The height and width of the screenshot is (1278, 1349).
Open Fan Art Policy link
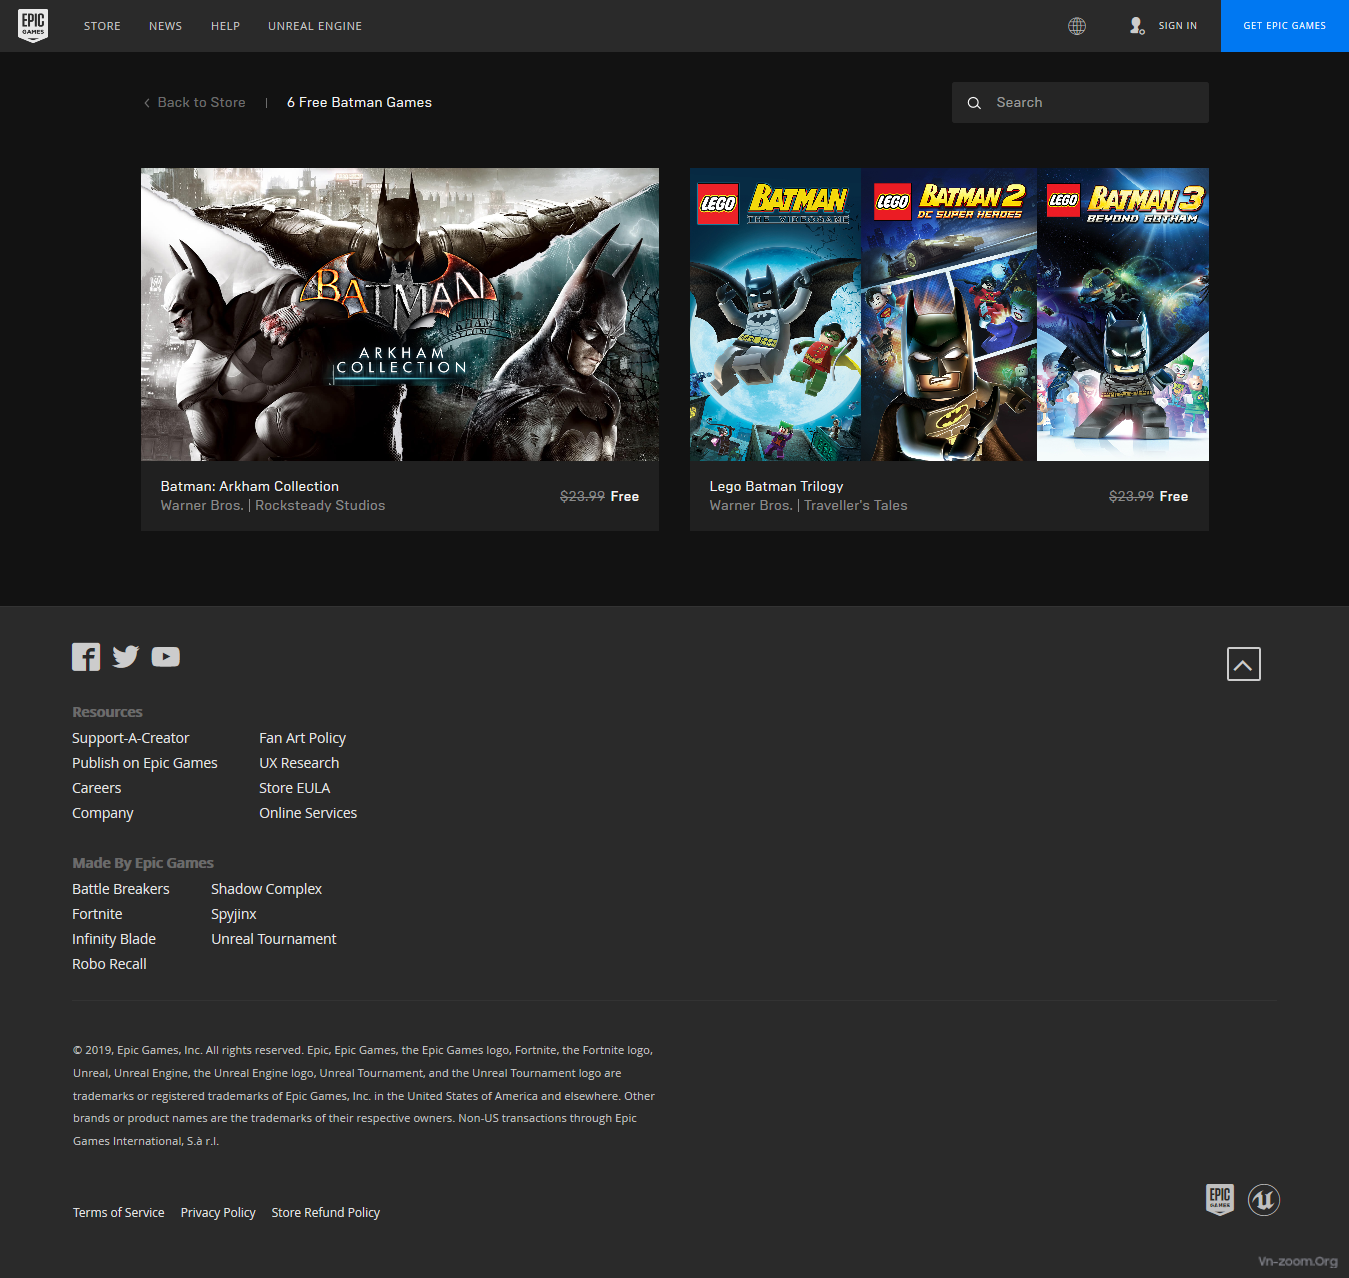click(302, 738)
